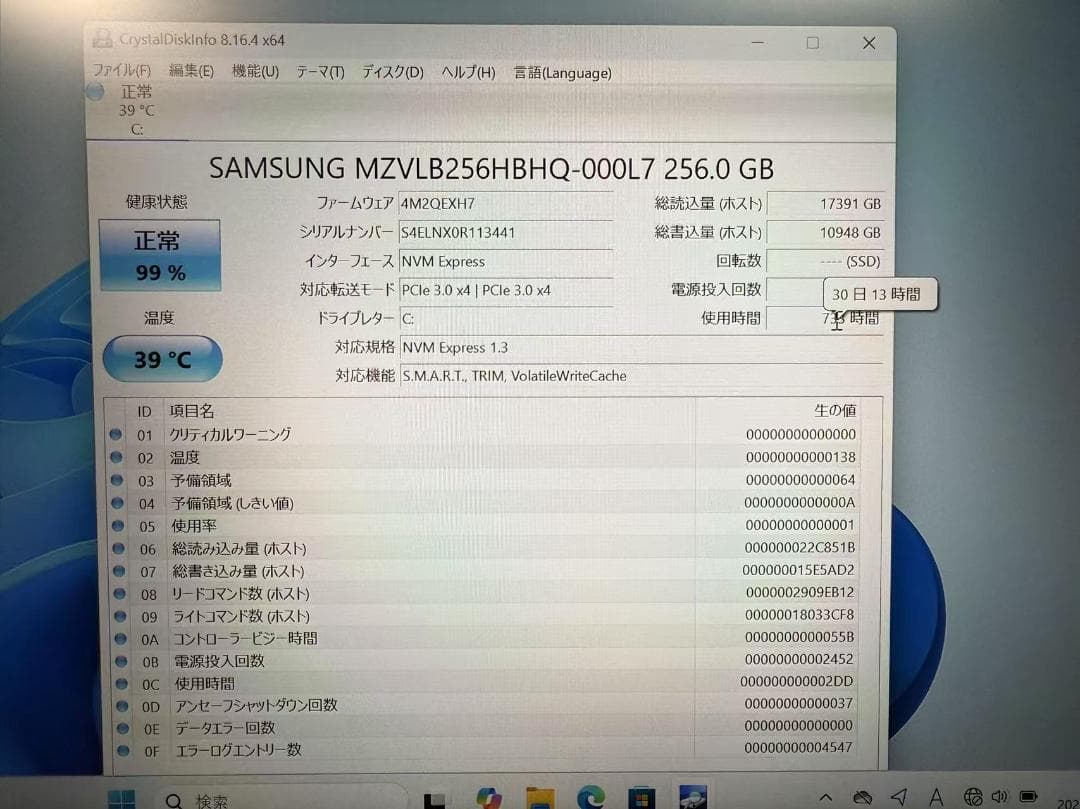The height and width of the screenshot is (809, 1080).
Task: Click the 正常 99% health gauge
Action: pos(160,255)
